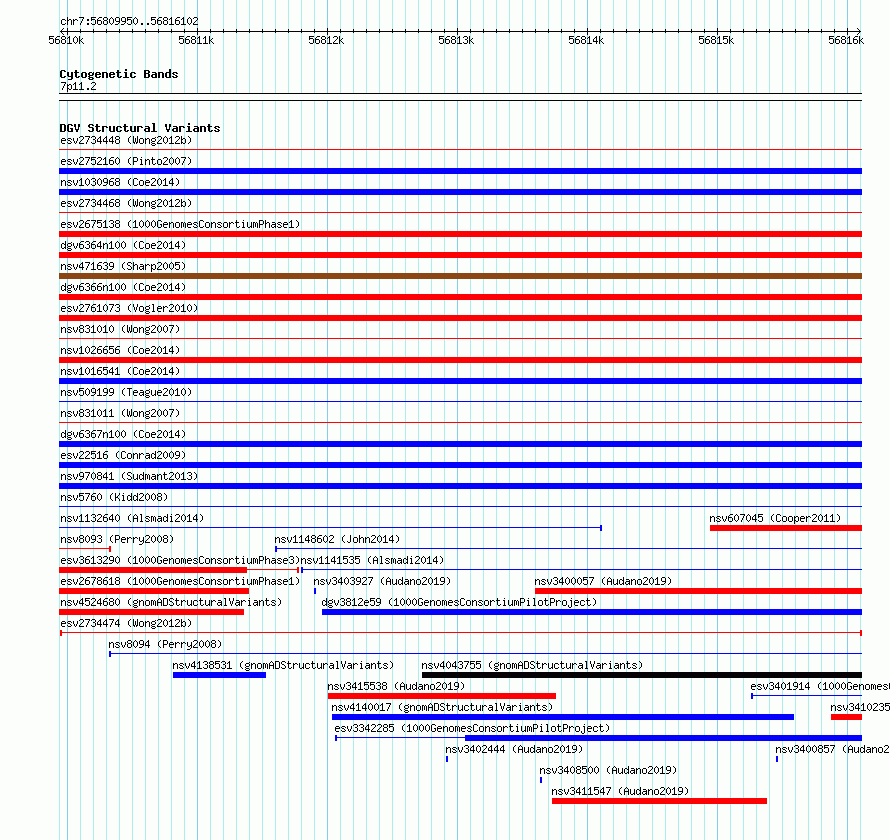This screenshot has height=840, width=890.
Task: Click nsv4043755 (gnomADStructuralVariants) label
Action: (x=532, y=665)
